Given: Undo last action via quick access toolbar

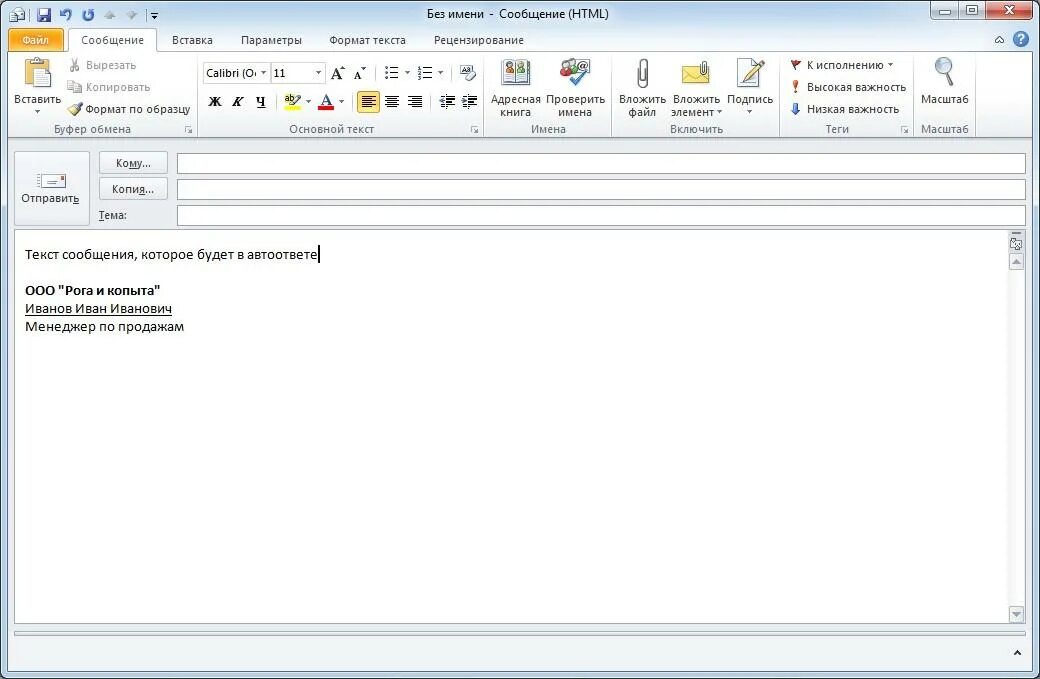Looking at the screenshot, I should (66, 14).
